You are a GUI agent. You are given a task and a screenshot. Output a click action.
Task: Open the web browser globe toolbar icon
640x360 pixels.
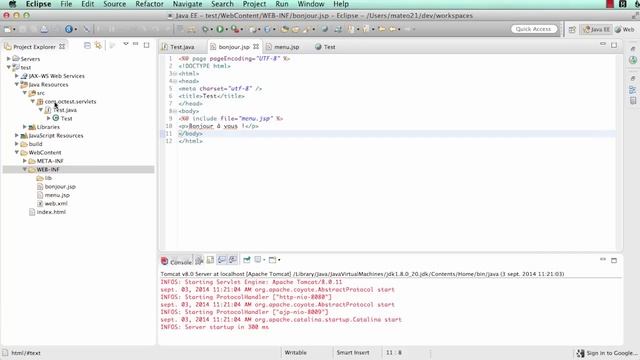[x=69, y=29]
